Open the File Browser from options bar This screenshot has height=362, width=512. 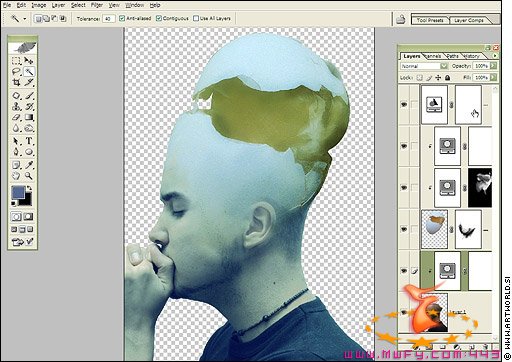pos(400,20)
